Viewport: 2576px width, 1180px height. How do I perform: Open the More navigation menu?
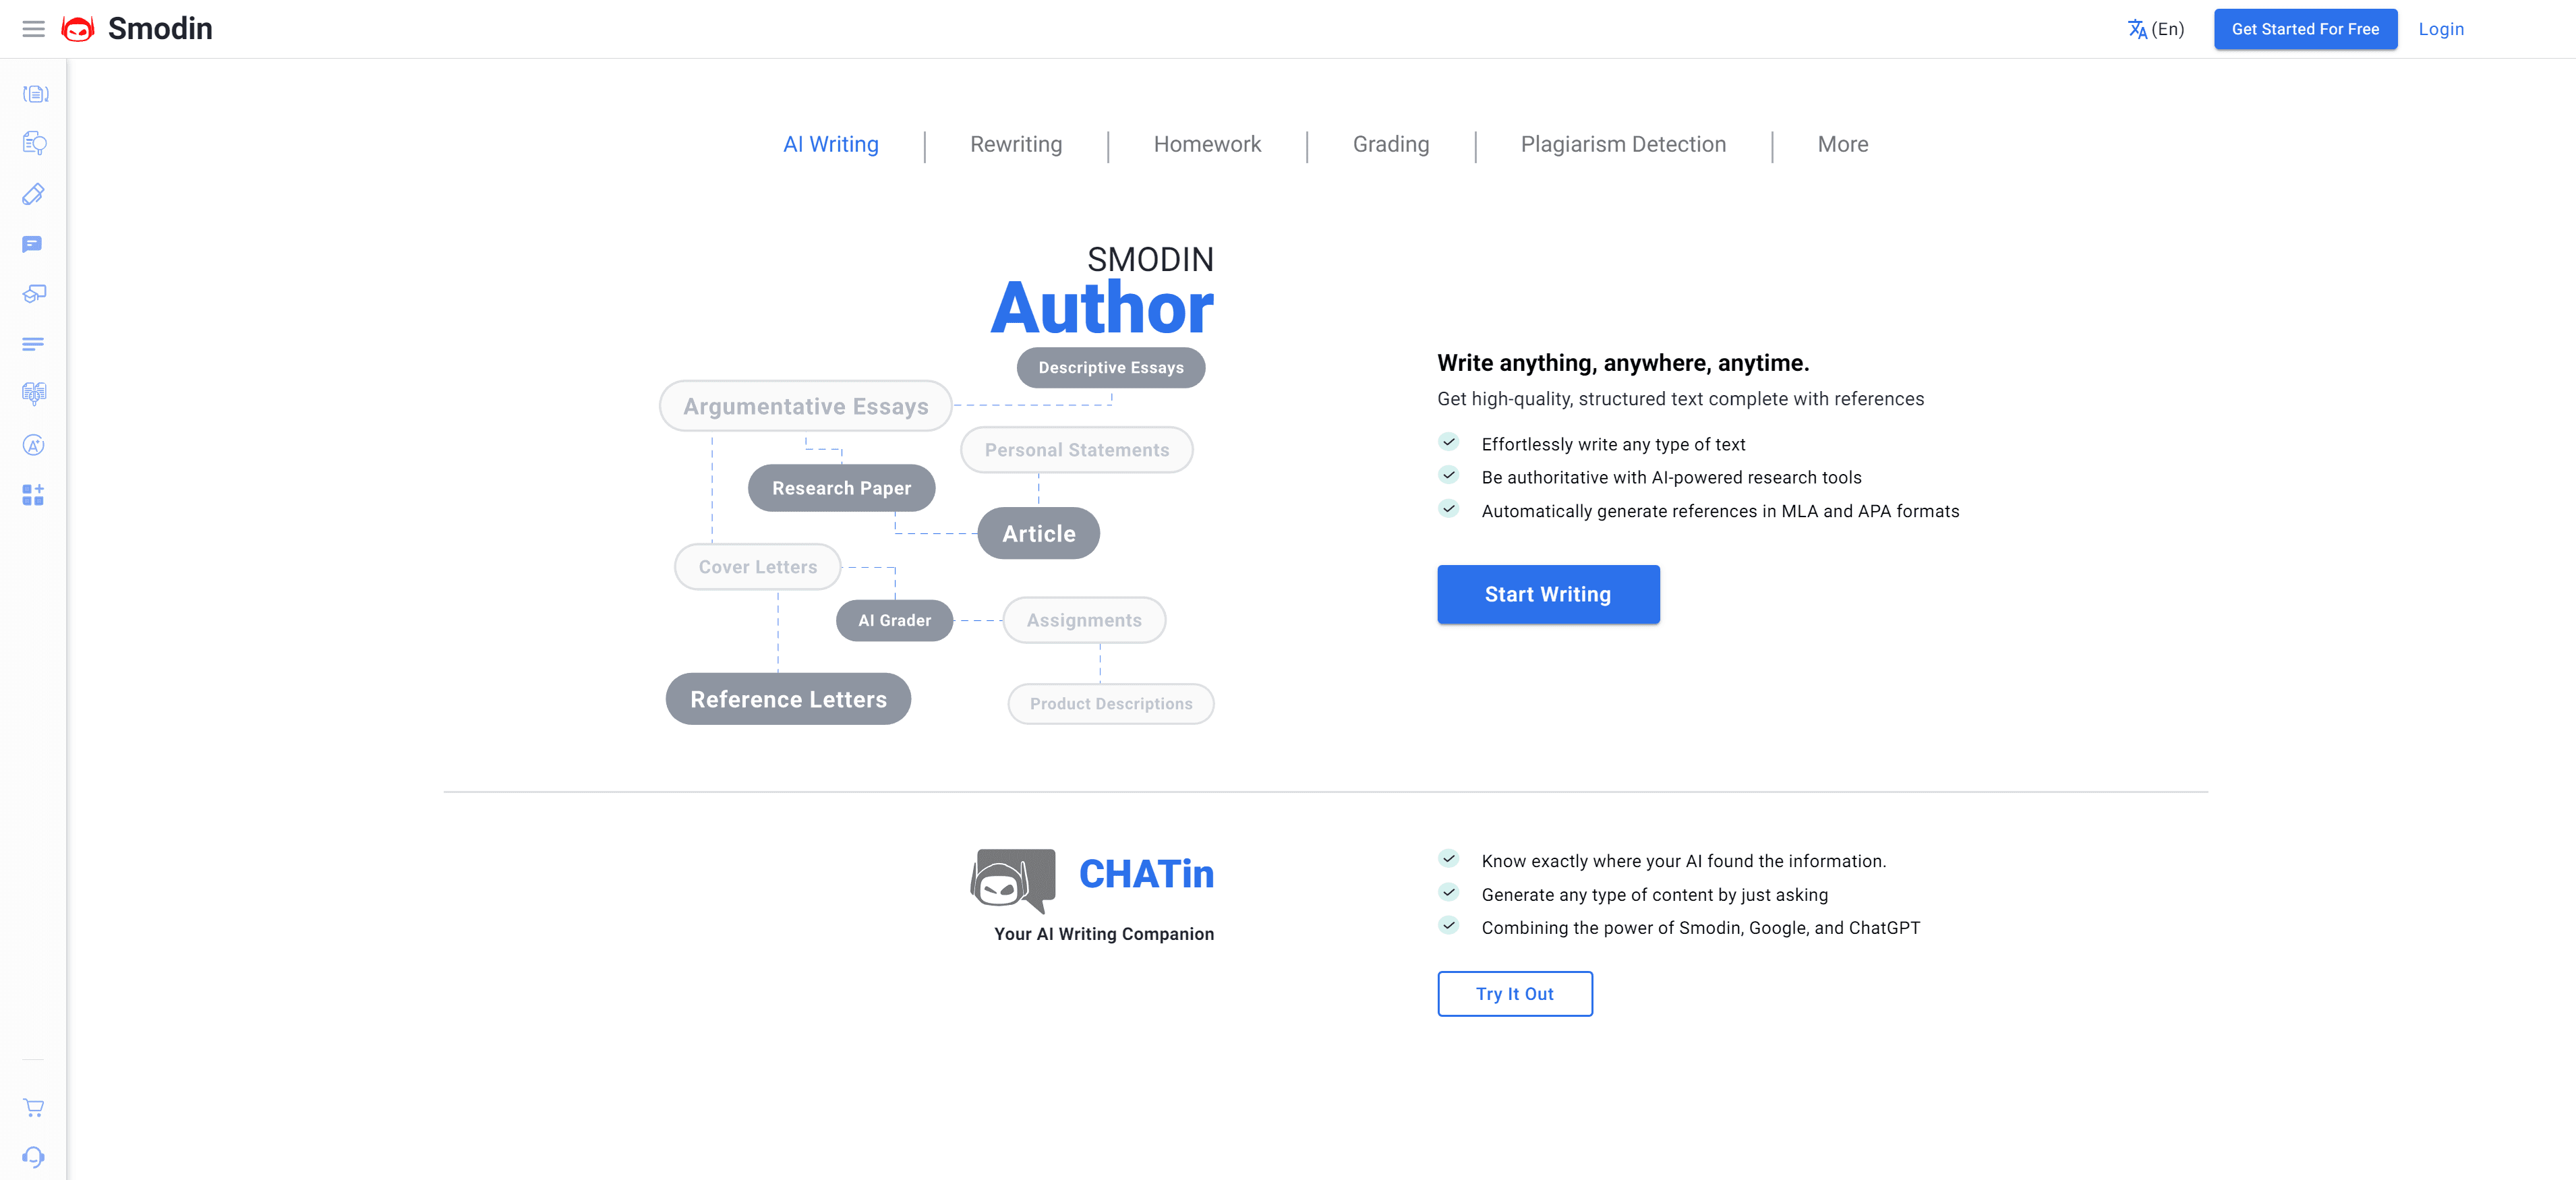(1843, 144)
